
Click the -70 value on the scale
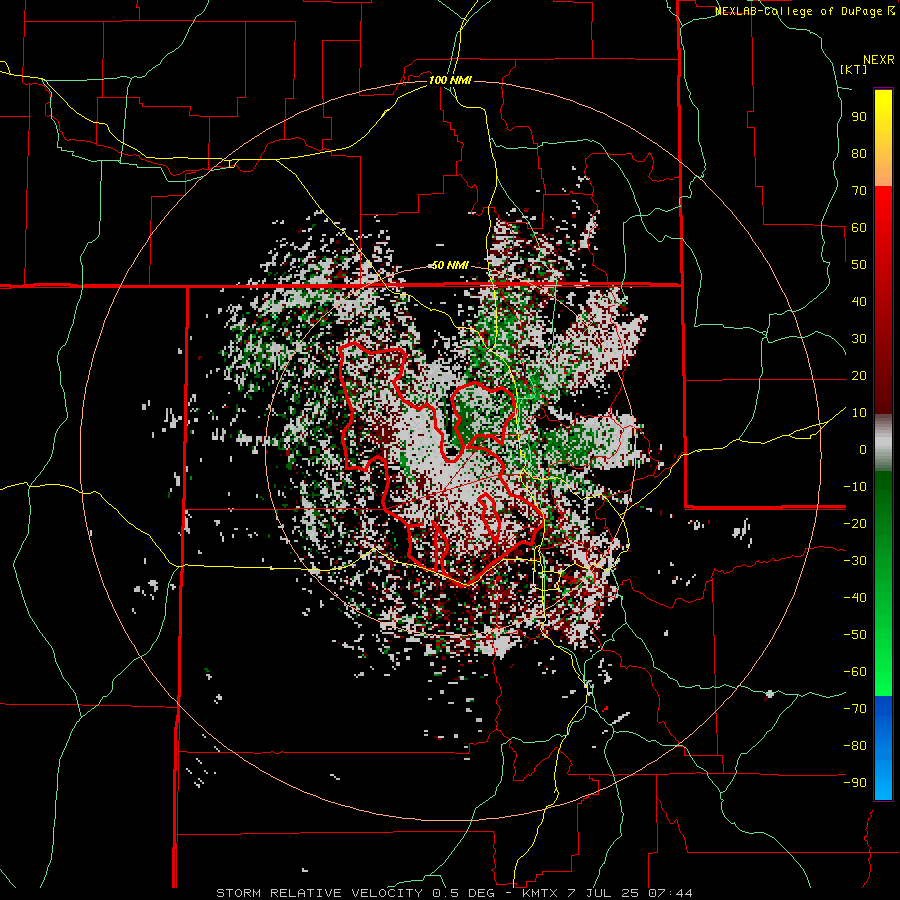pos(855,709)
